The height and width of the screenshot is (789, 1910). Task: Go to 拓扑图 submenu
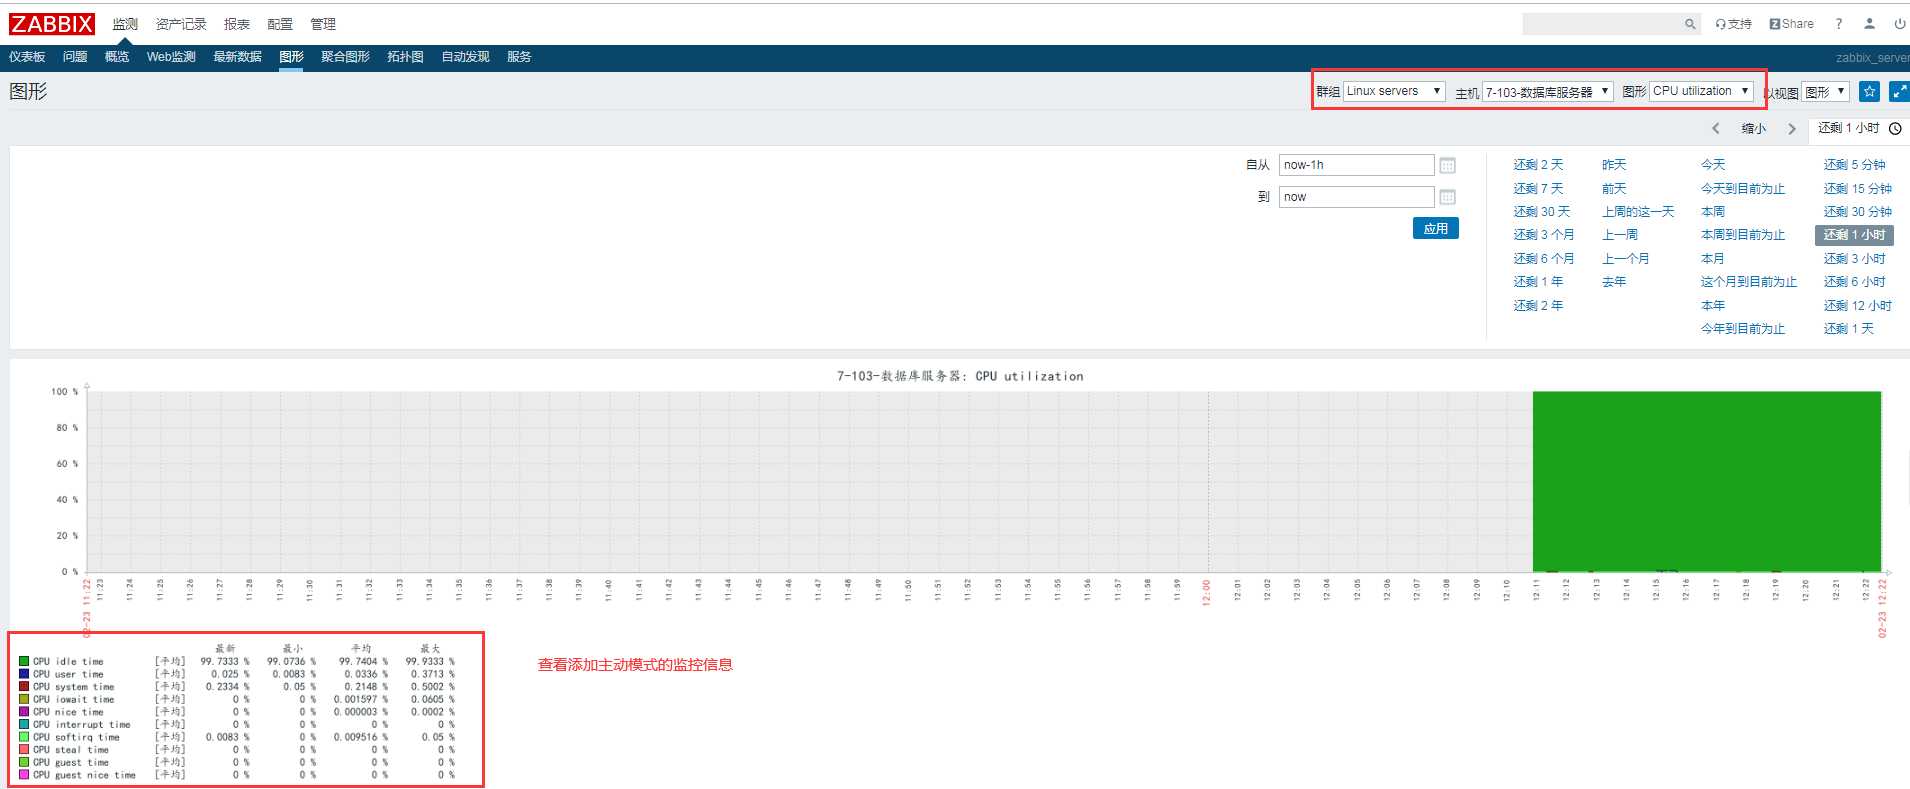(x=405, y=57)
